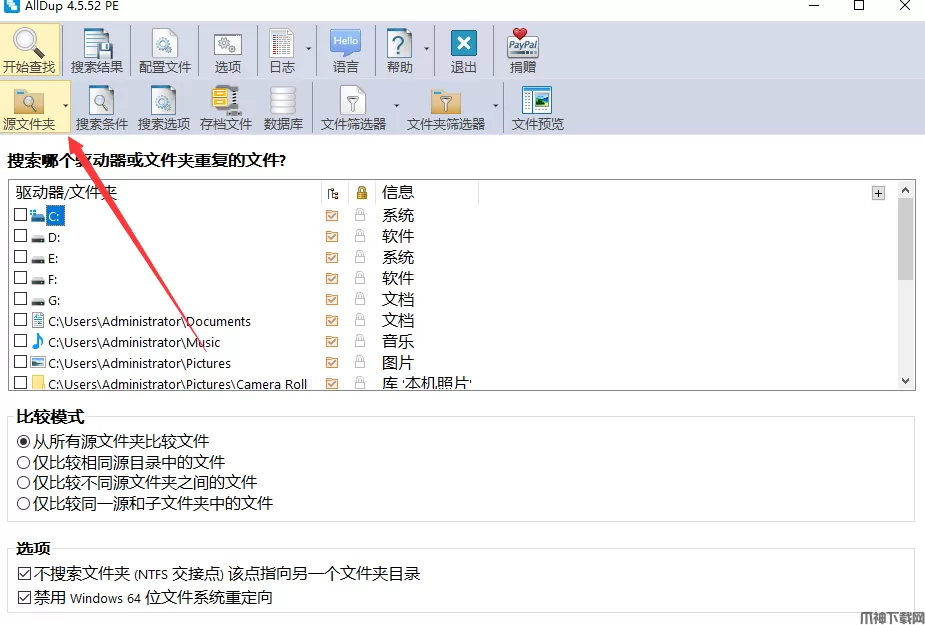Open 搜索结果 from the toolbar
925x625 pixels.
tap(97, 47)
